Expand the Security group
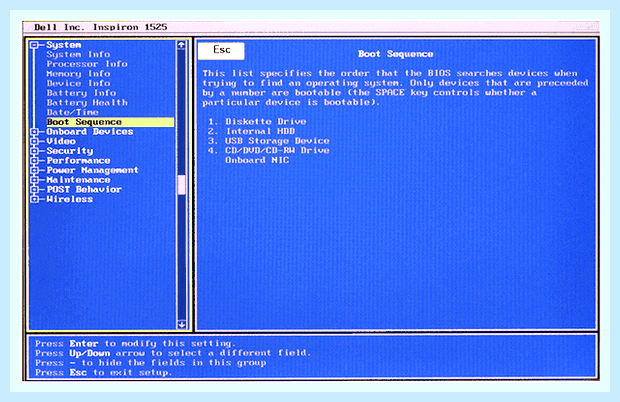This screenshot has width=620, height=402. (x=34, y=151)
